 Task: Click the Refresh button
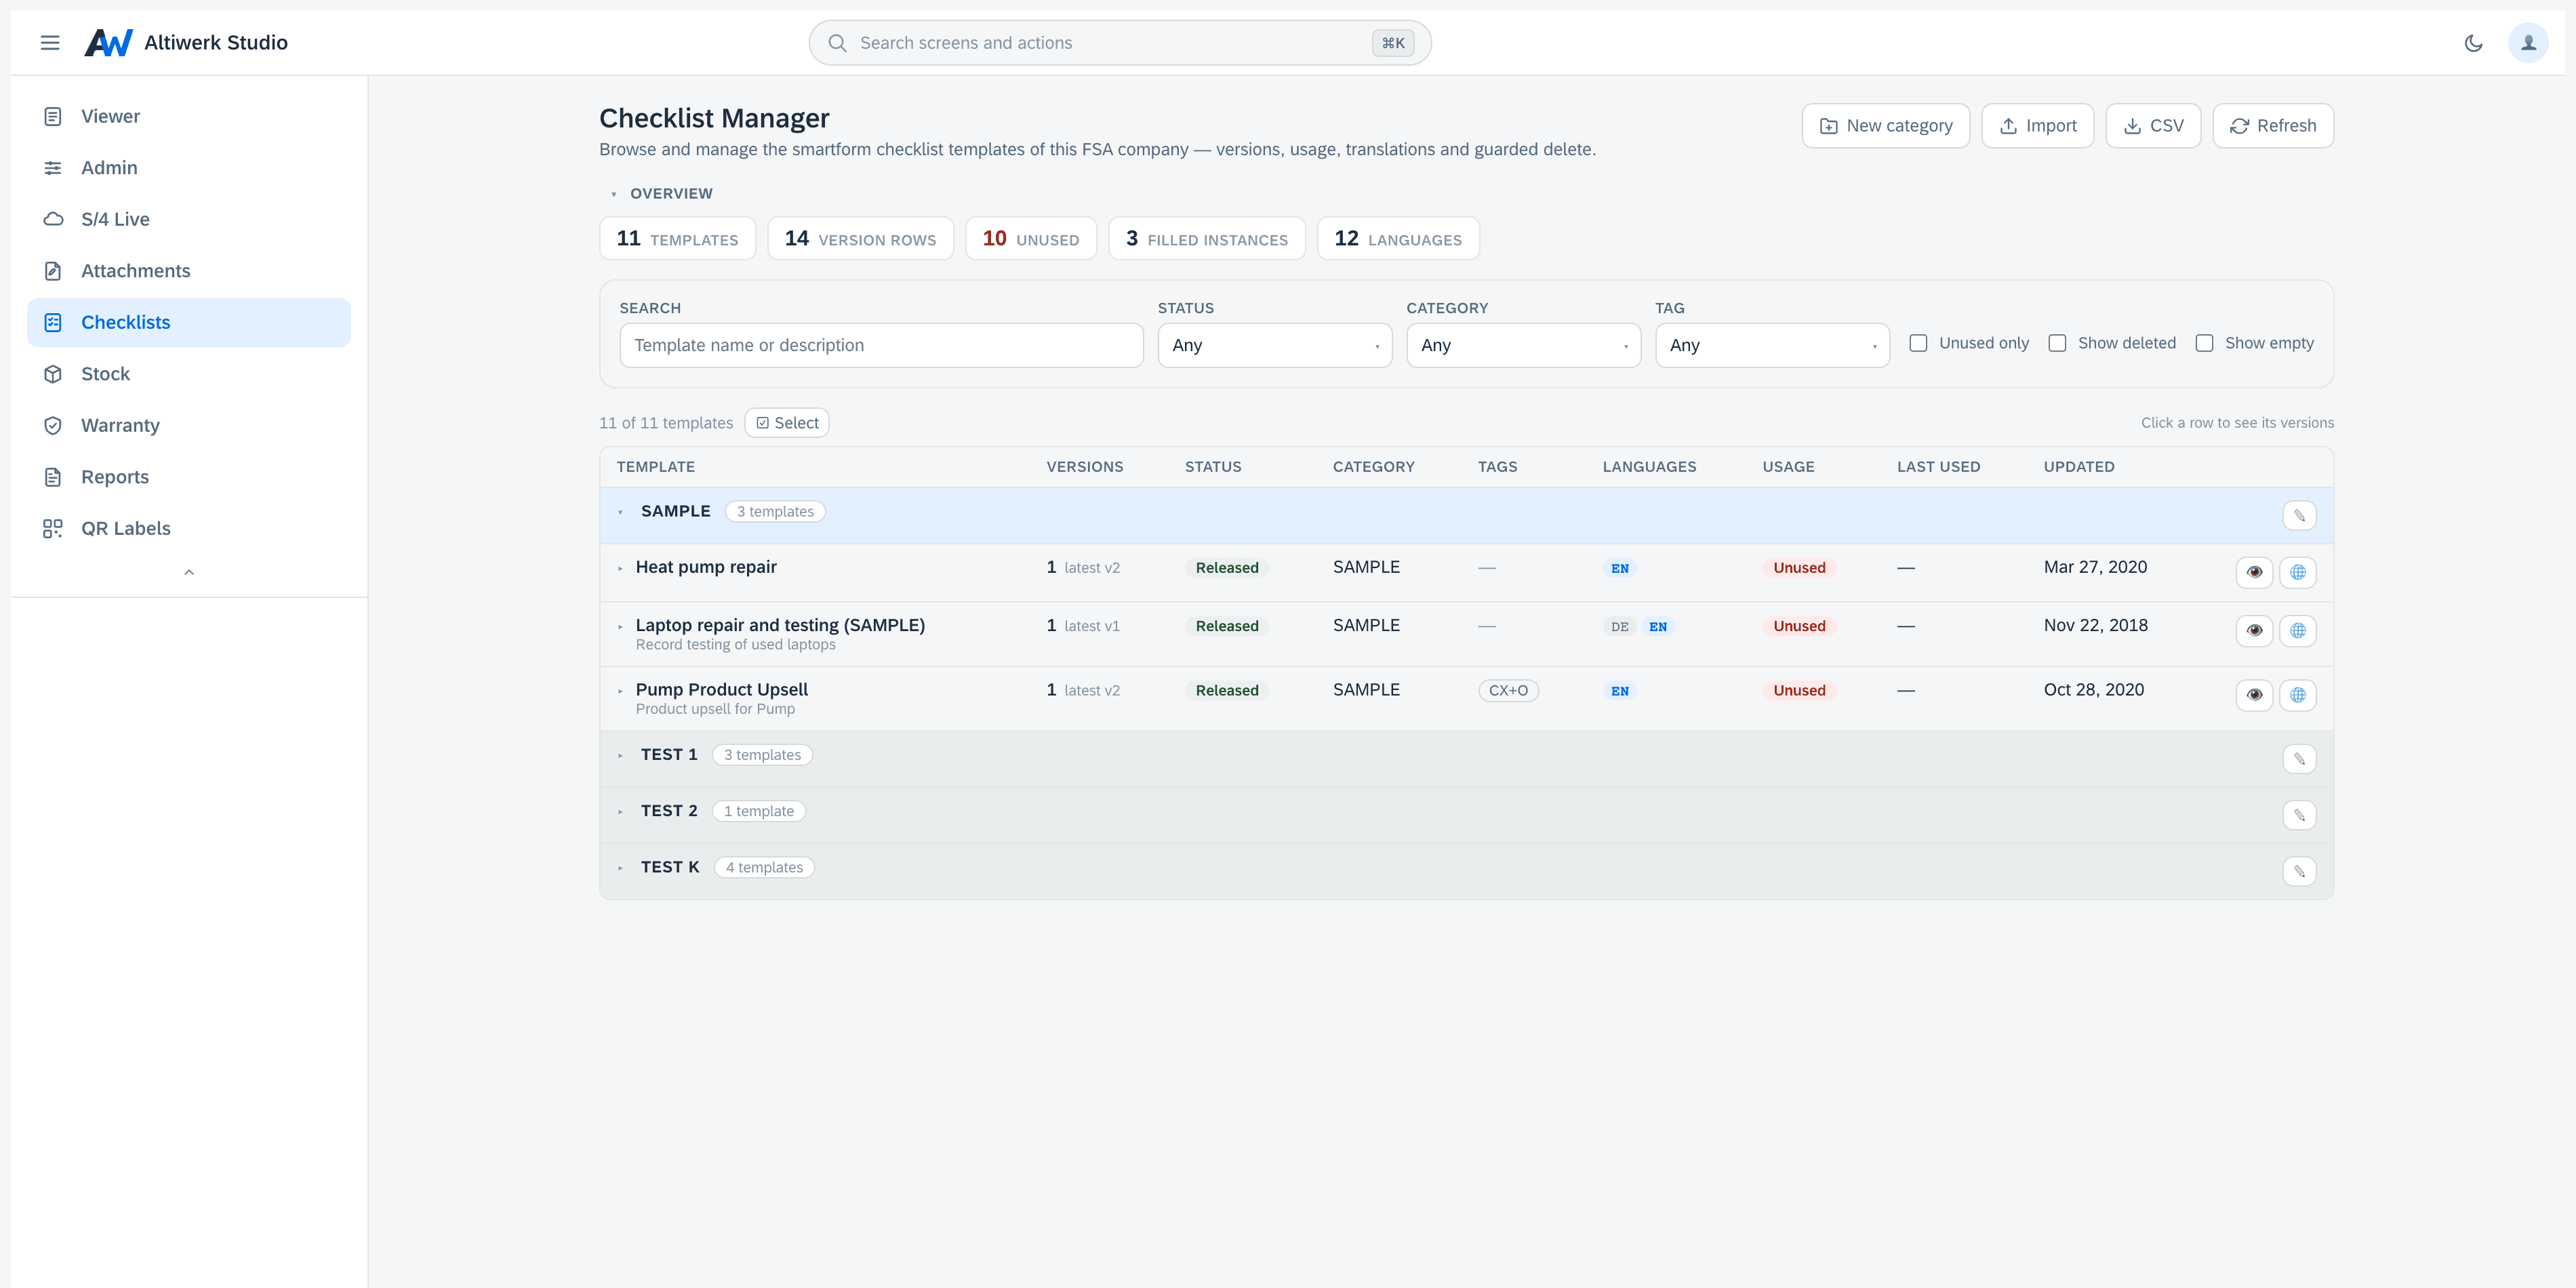(2272, 126)
